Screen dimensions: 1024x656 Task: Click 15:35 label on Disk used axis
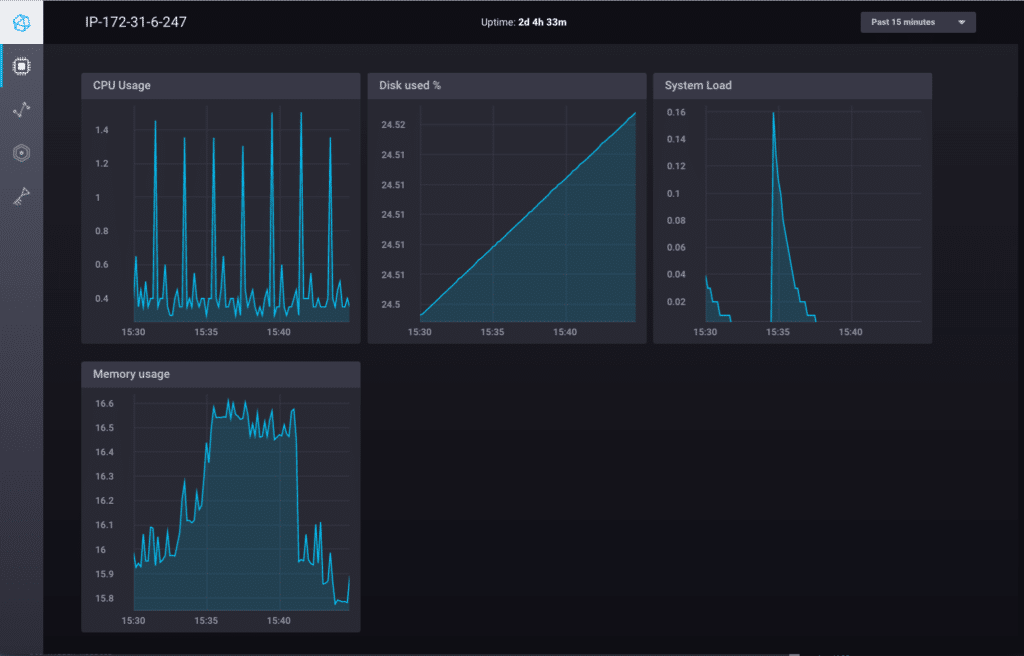click(492, 332)
